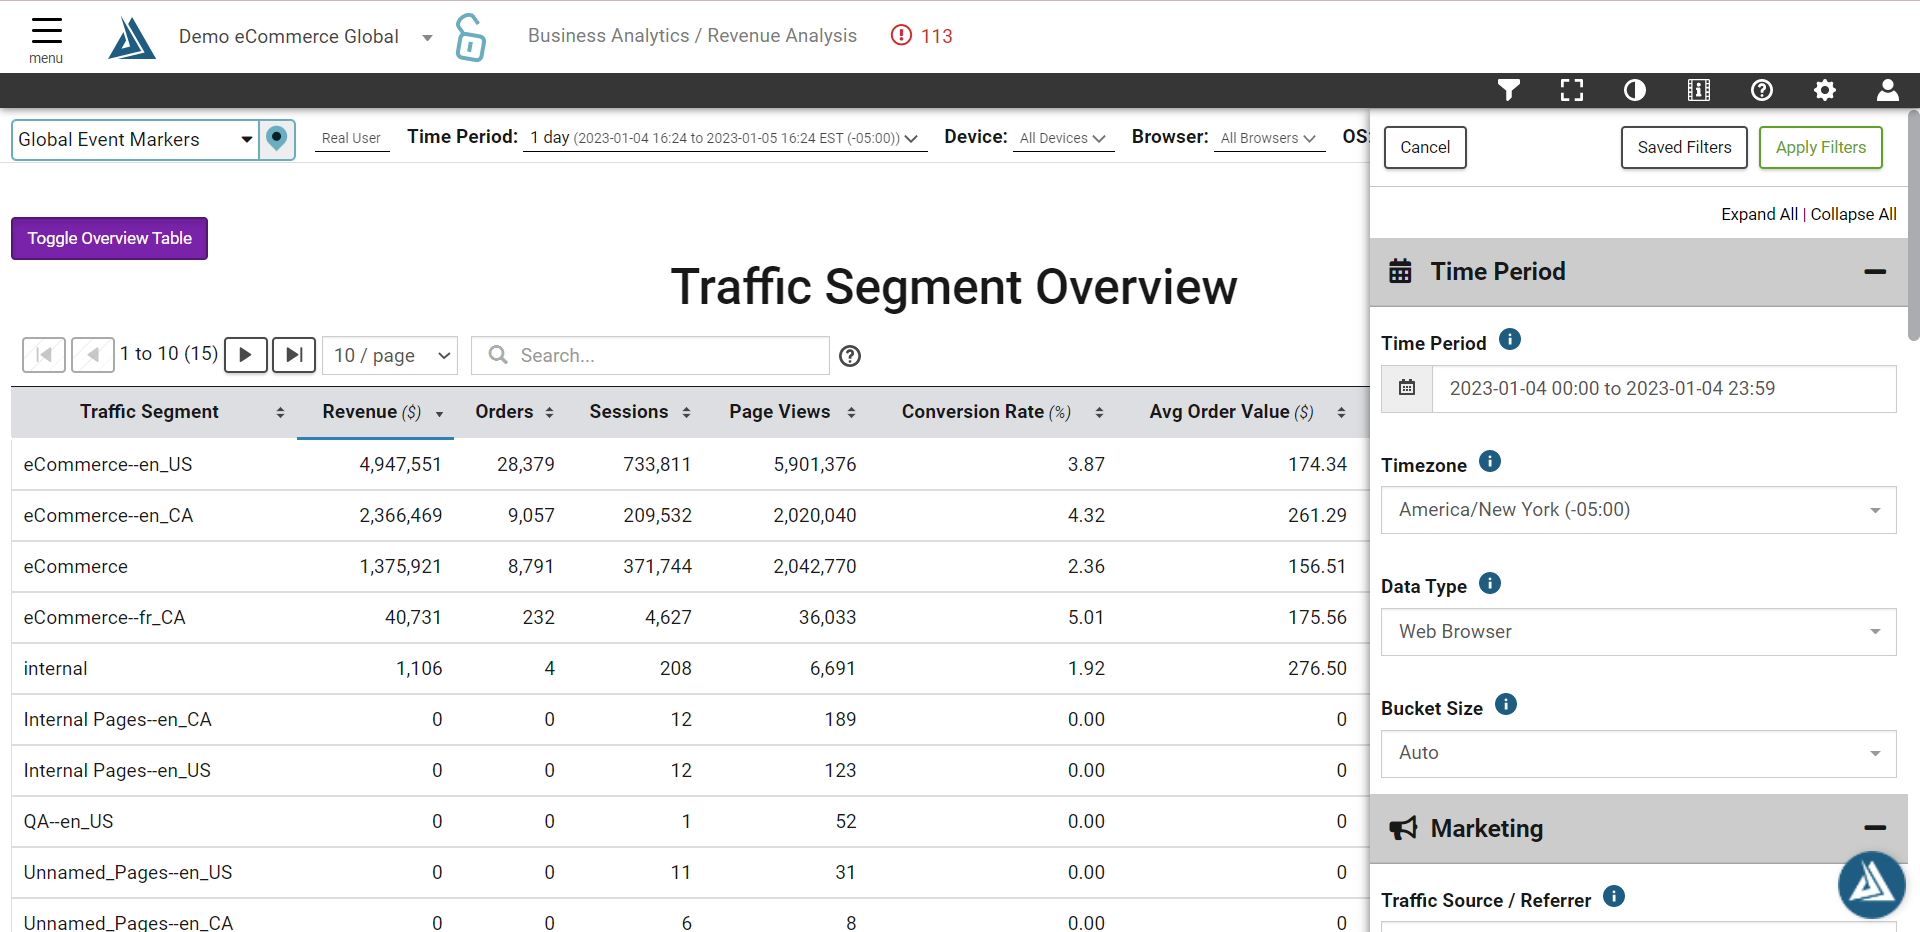1920x932 pixels.
Task: Click revenue value 4,947,551
Action: 400,464
